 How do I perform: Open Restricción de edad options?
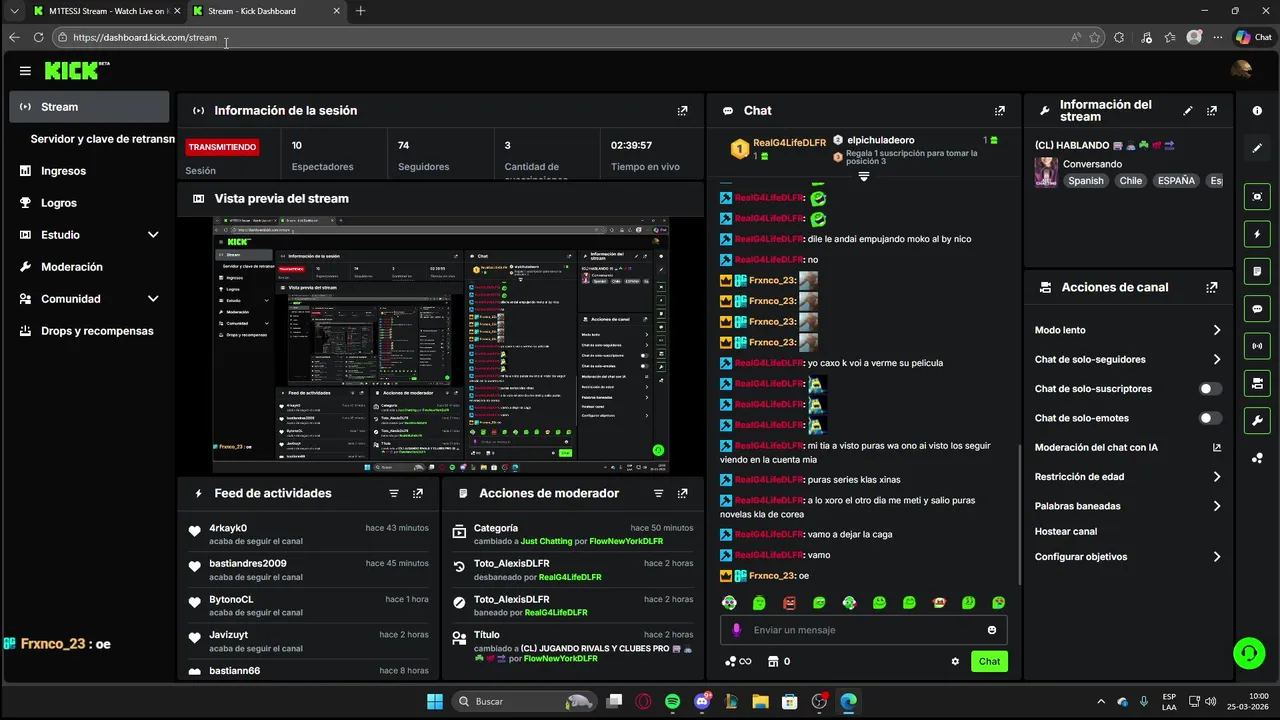(x=1128, y=477)
